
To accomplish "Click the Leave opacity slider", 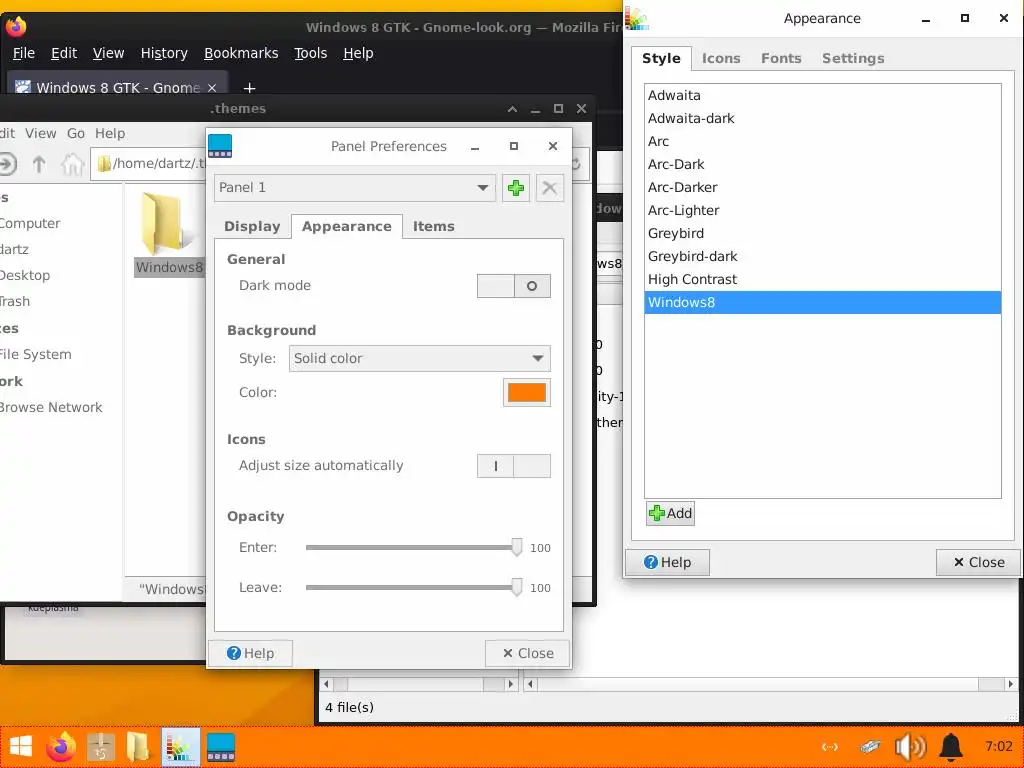I will (x=414, y=588).
